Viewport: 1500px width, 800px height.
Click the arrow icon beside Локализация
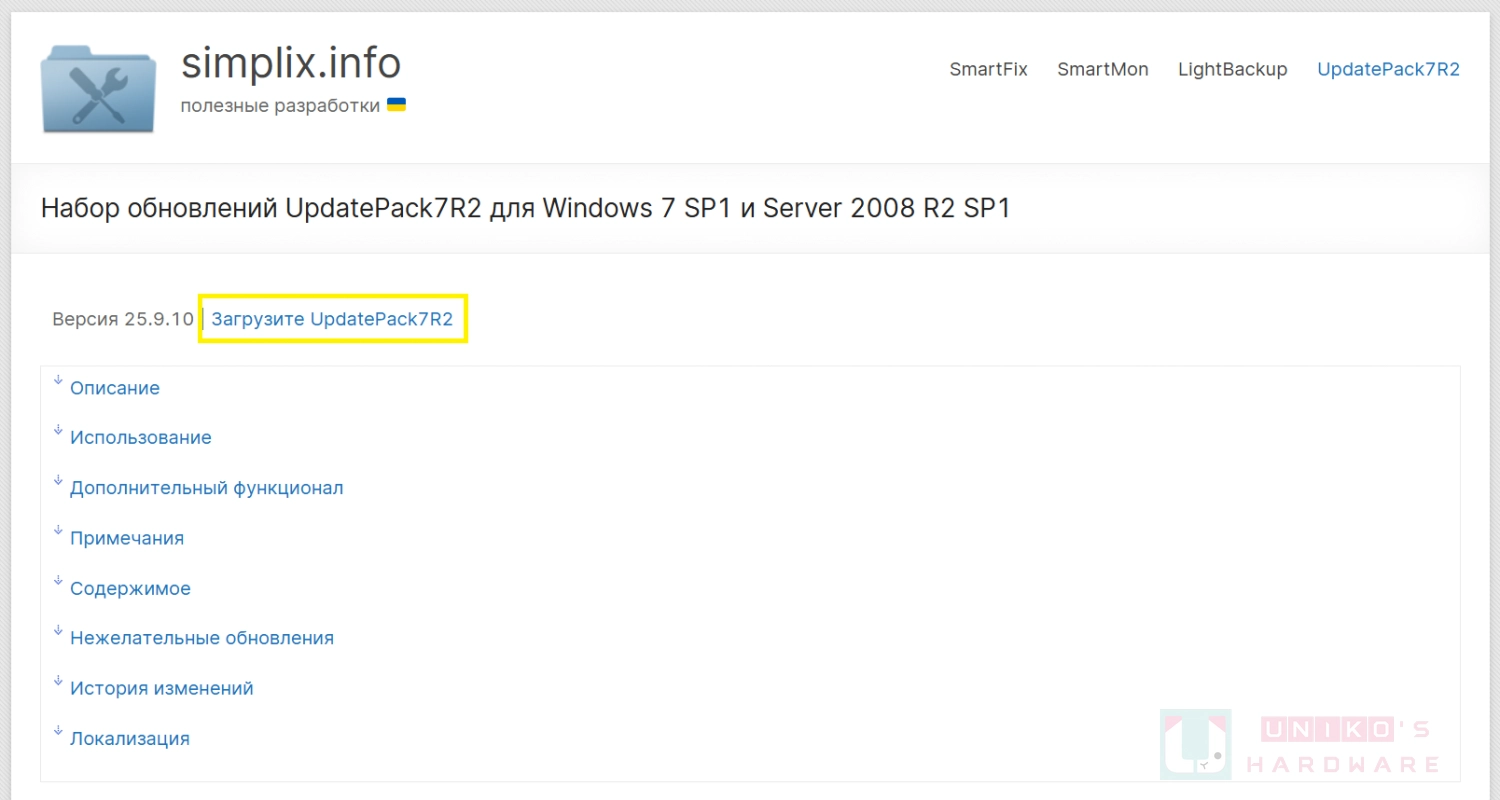(x=58, y=731)
